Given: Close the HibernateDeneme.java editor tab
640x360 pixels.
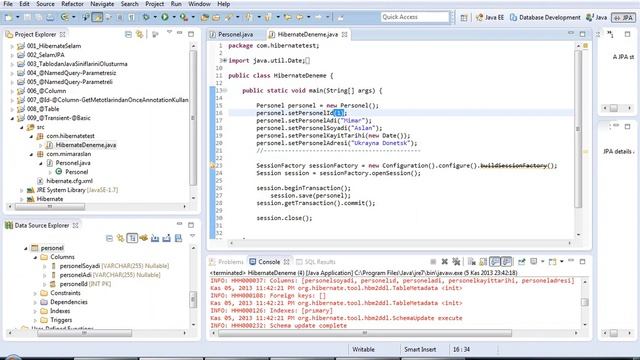Looking at the screenshot, I should (344, 35).
